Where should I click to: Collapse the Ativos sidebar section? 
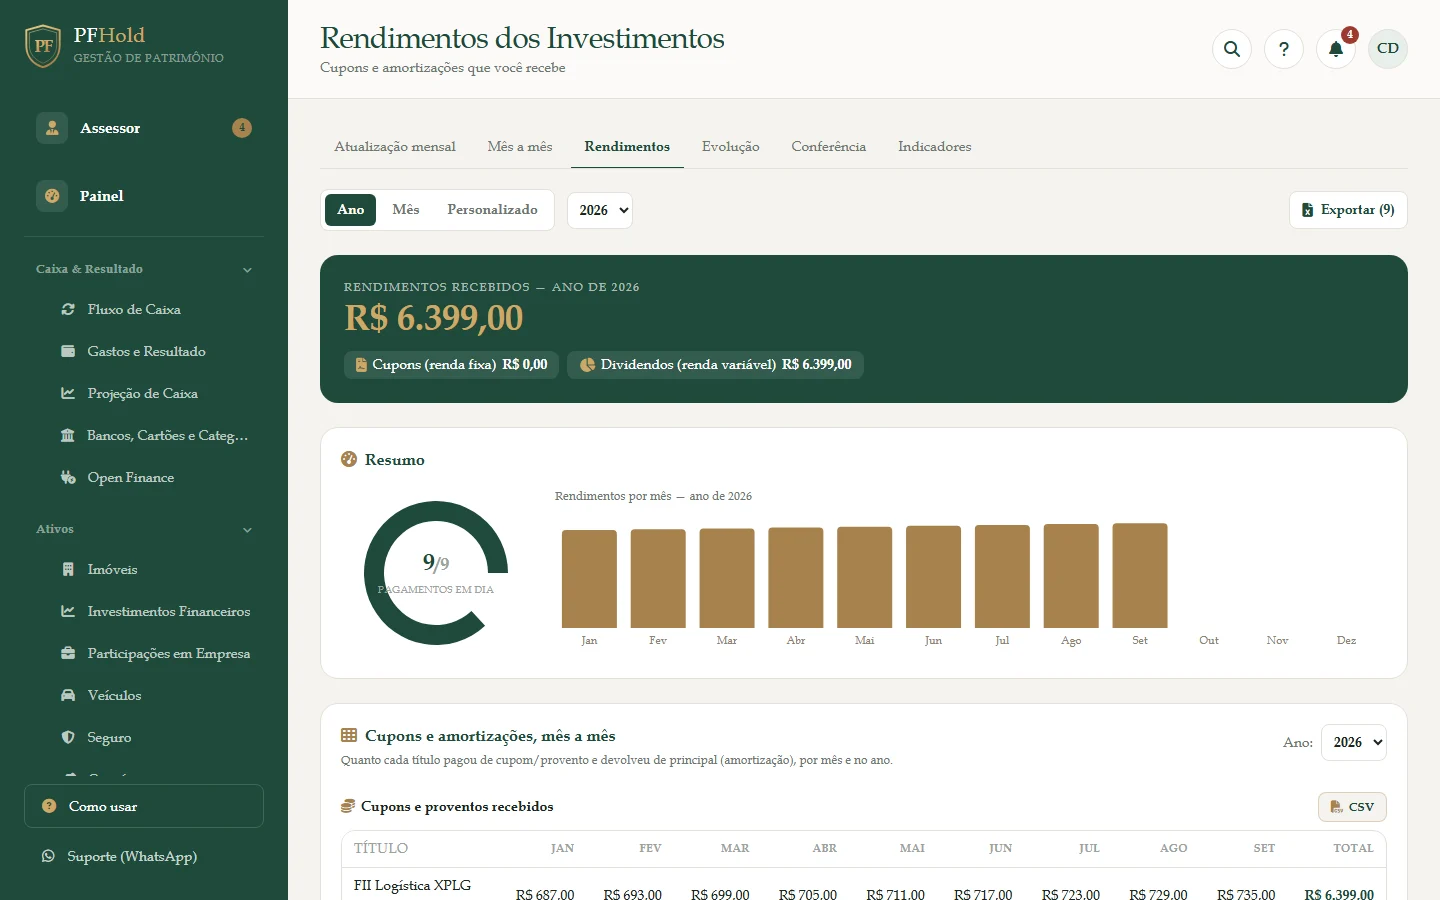(144, 529)
